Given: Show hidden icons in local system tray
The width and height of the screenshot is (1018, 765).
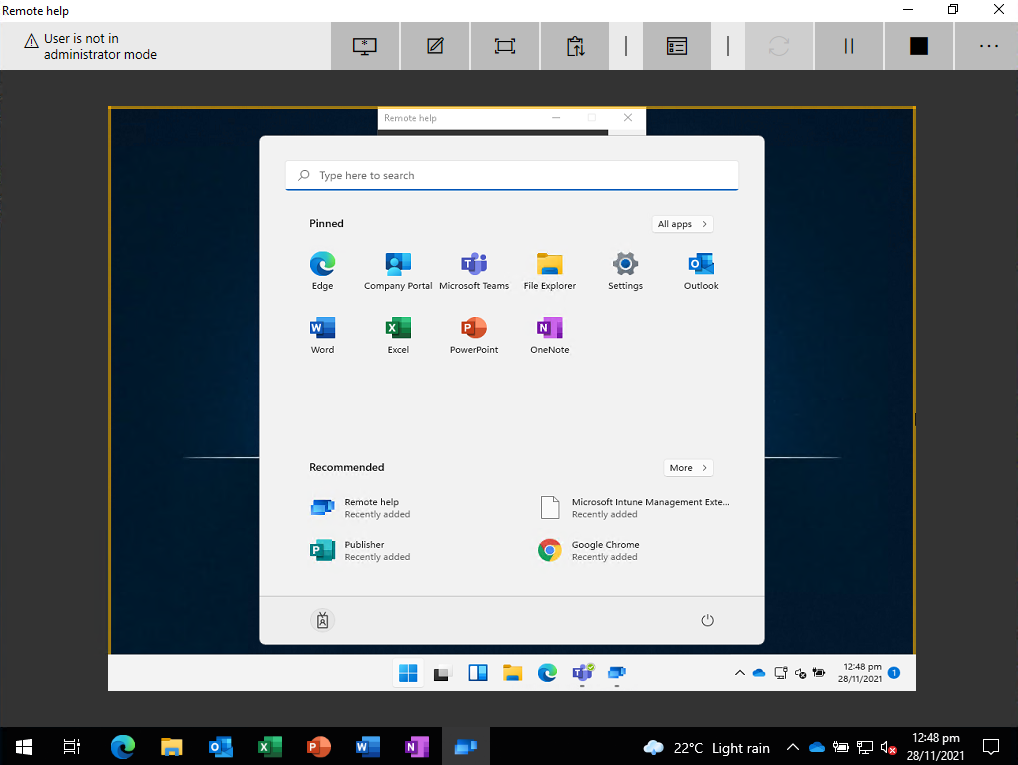Looking at the screenshot, I should click(x=793, y=747).
